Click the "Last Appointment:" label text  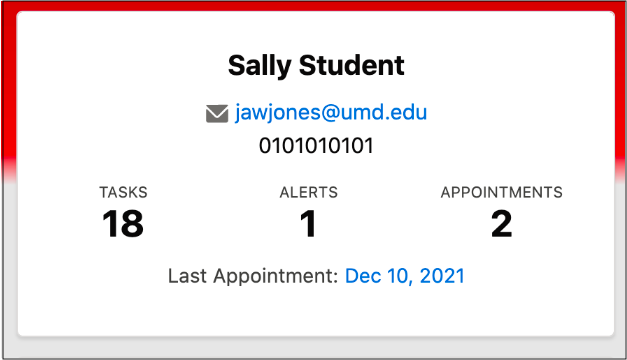[x=253, y=276]
